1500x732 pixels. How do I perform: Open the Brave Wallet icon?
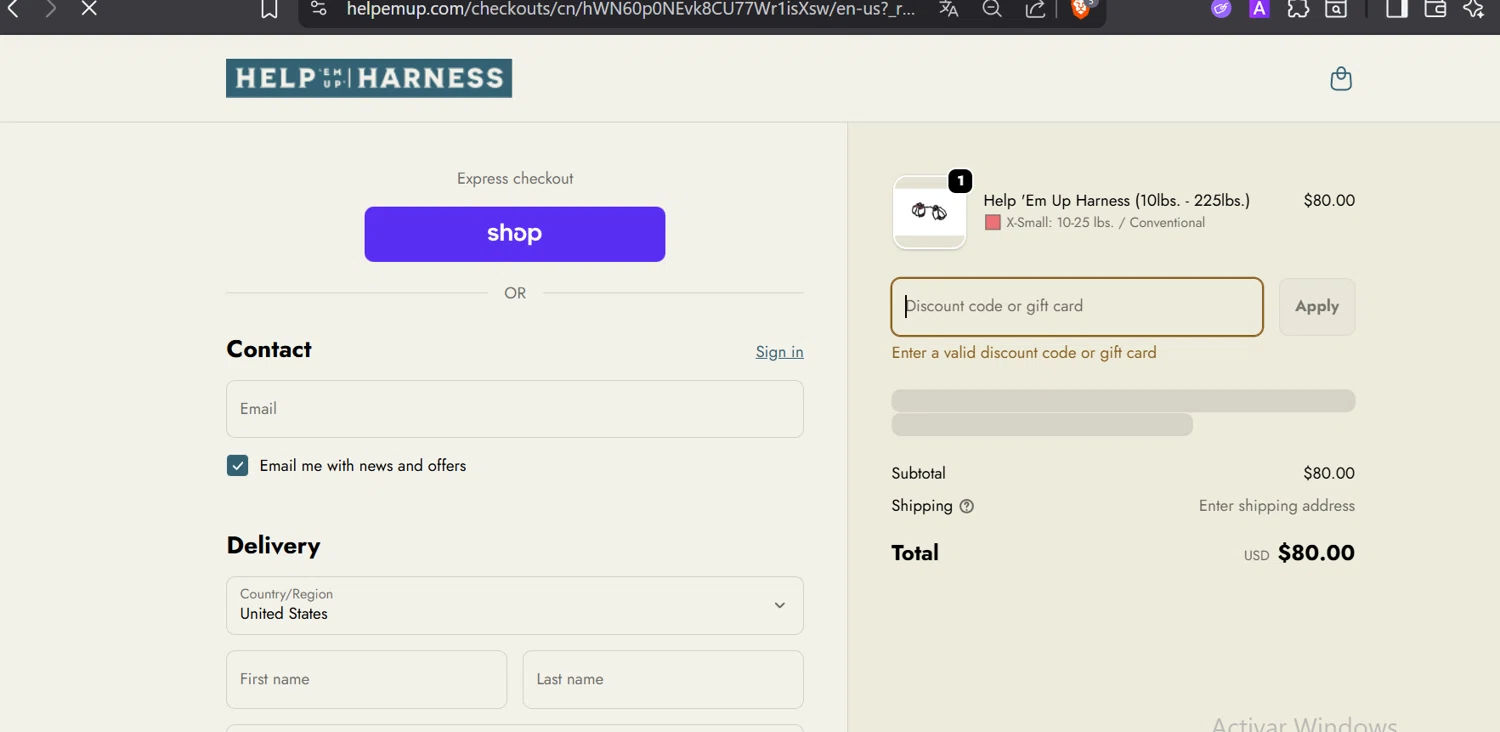point(1435,9)
